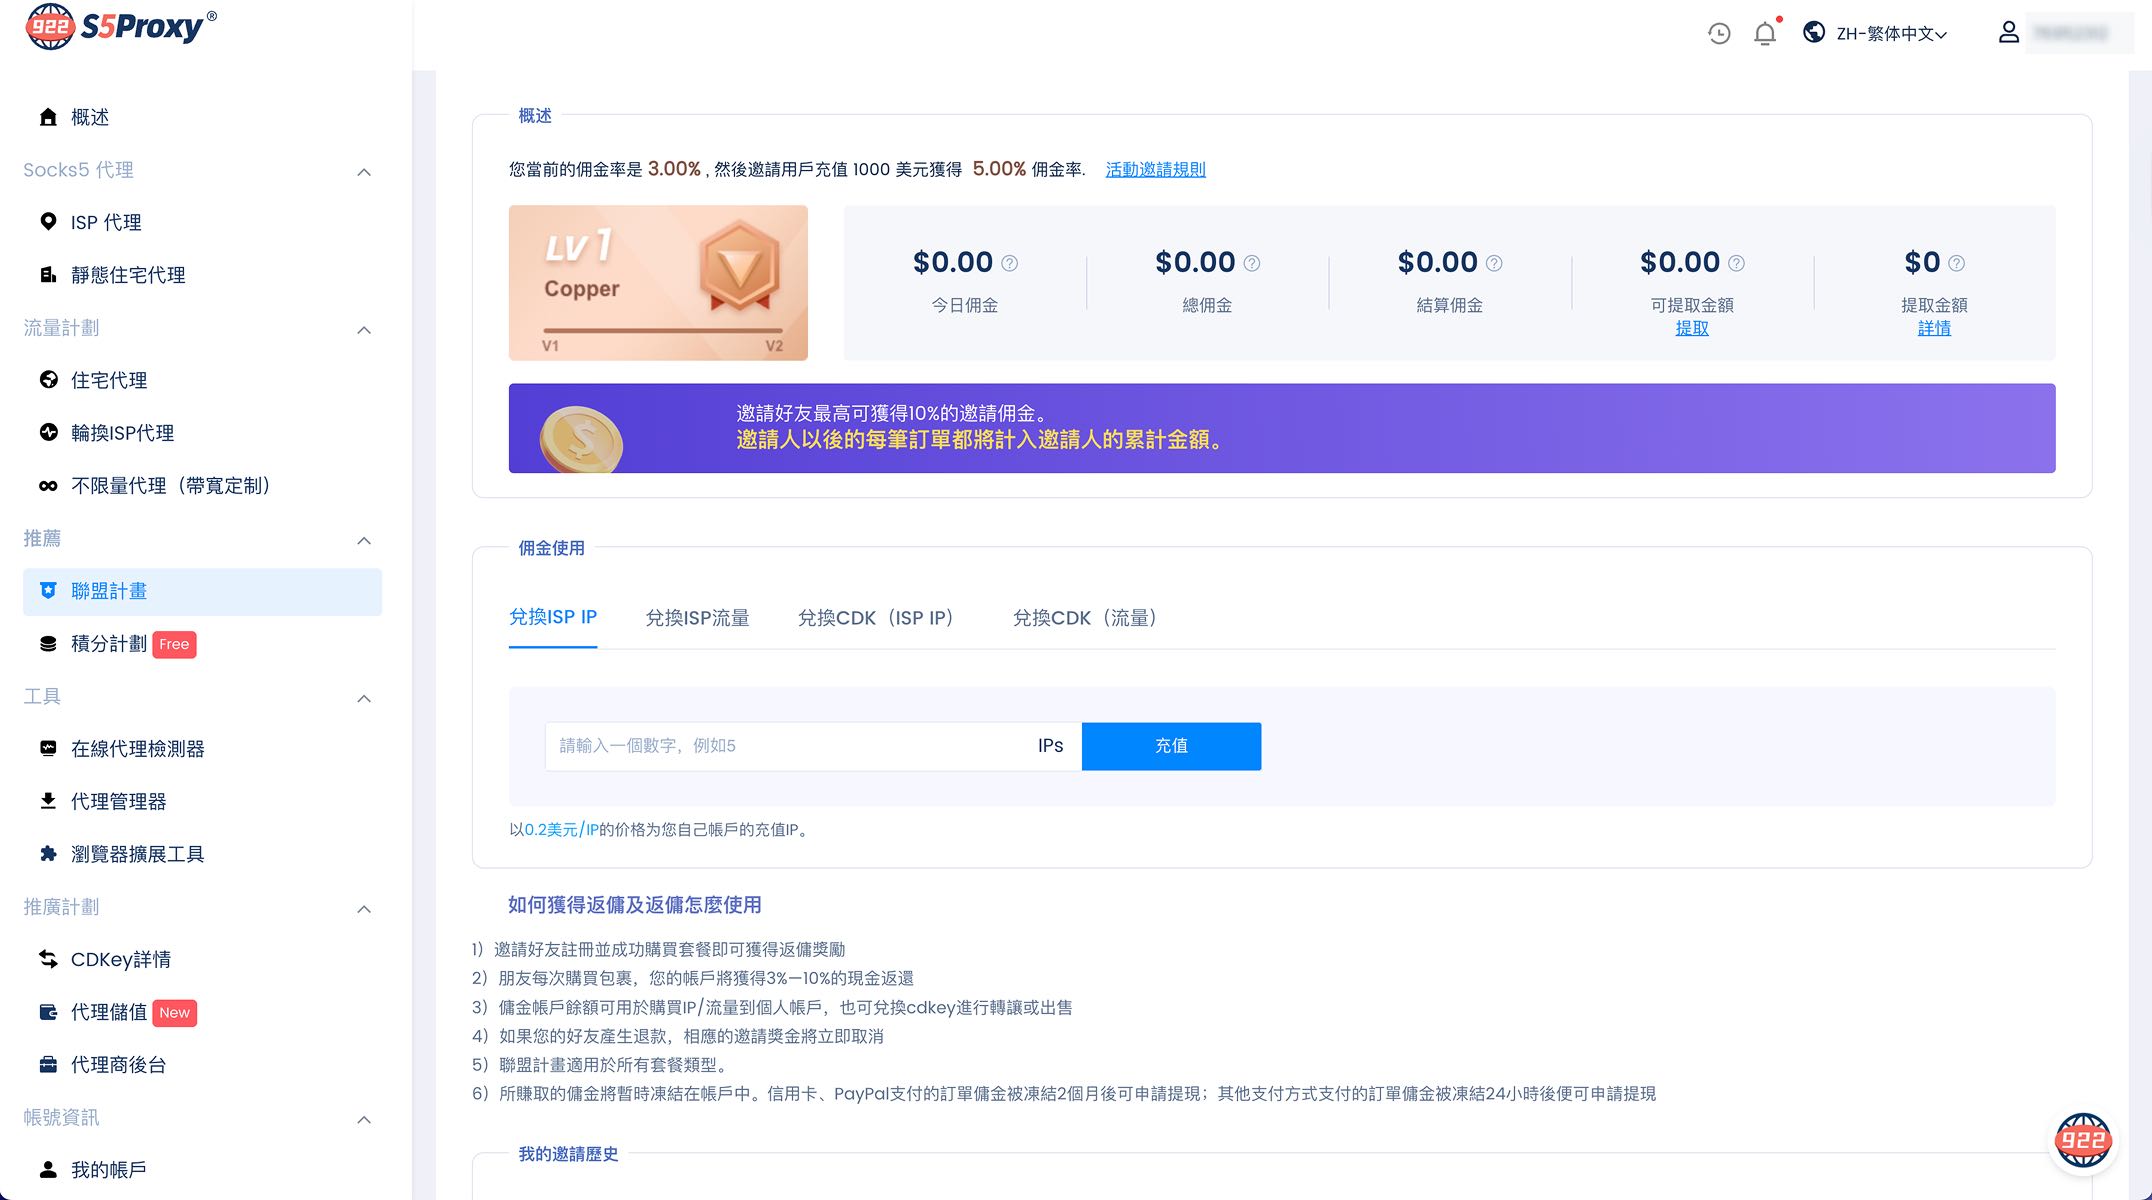
Task: Click the LV1 Copper level progress card
Action: click(658, 283)
